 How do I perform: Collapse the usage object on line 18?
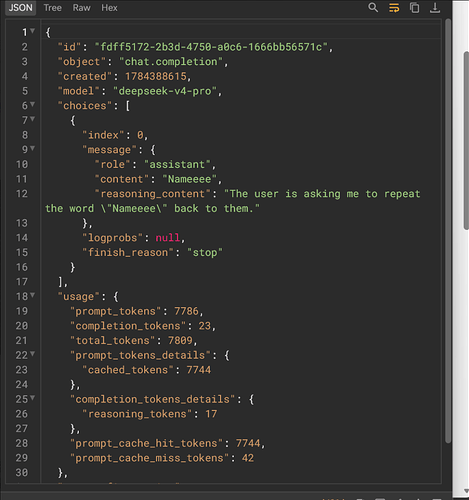coord(32,295)
